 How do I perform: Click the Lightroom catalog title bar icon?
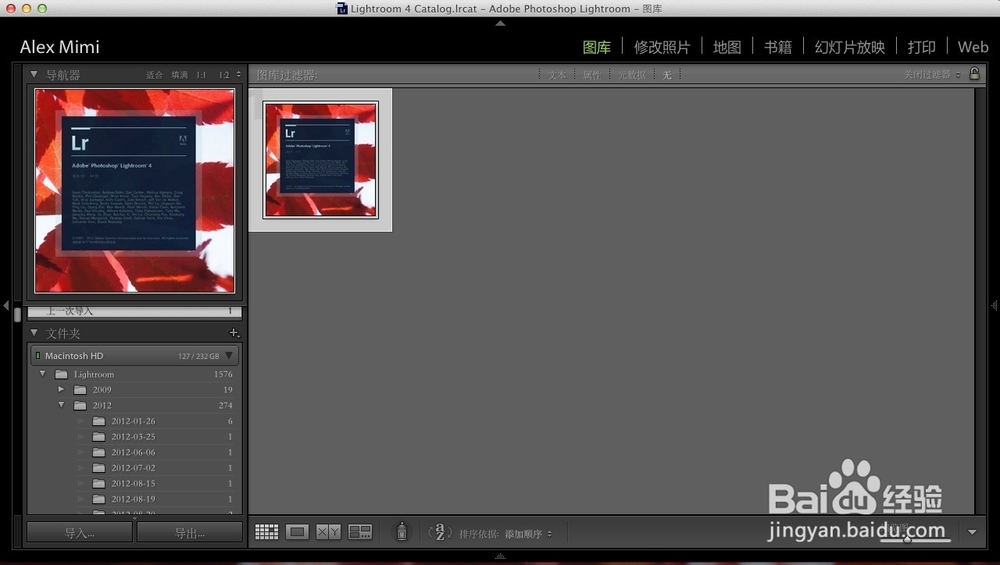(x=342, y=8)
